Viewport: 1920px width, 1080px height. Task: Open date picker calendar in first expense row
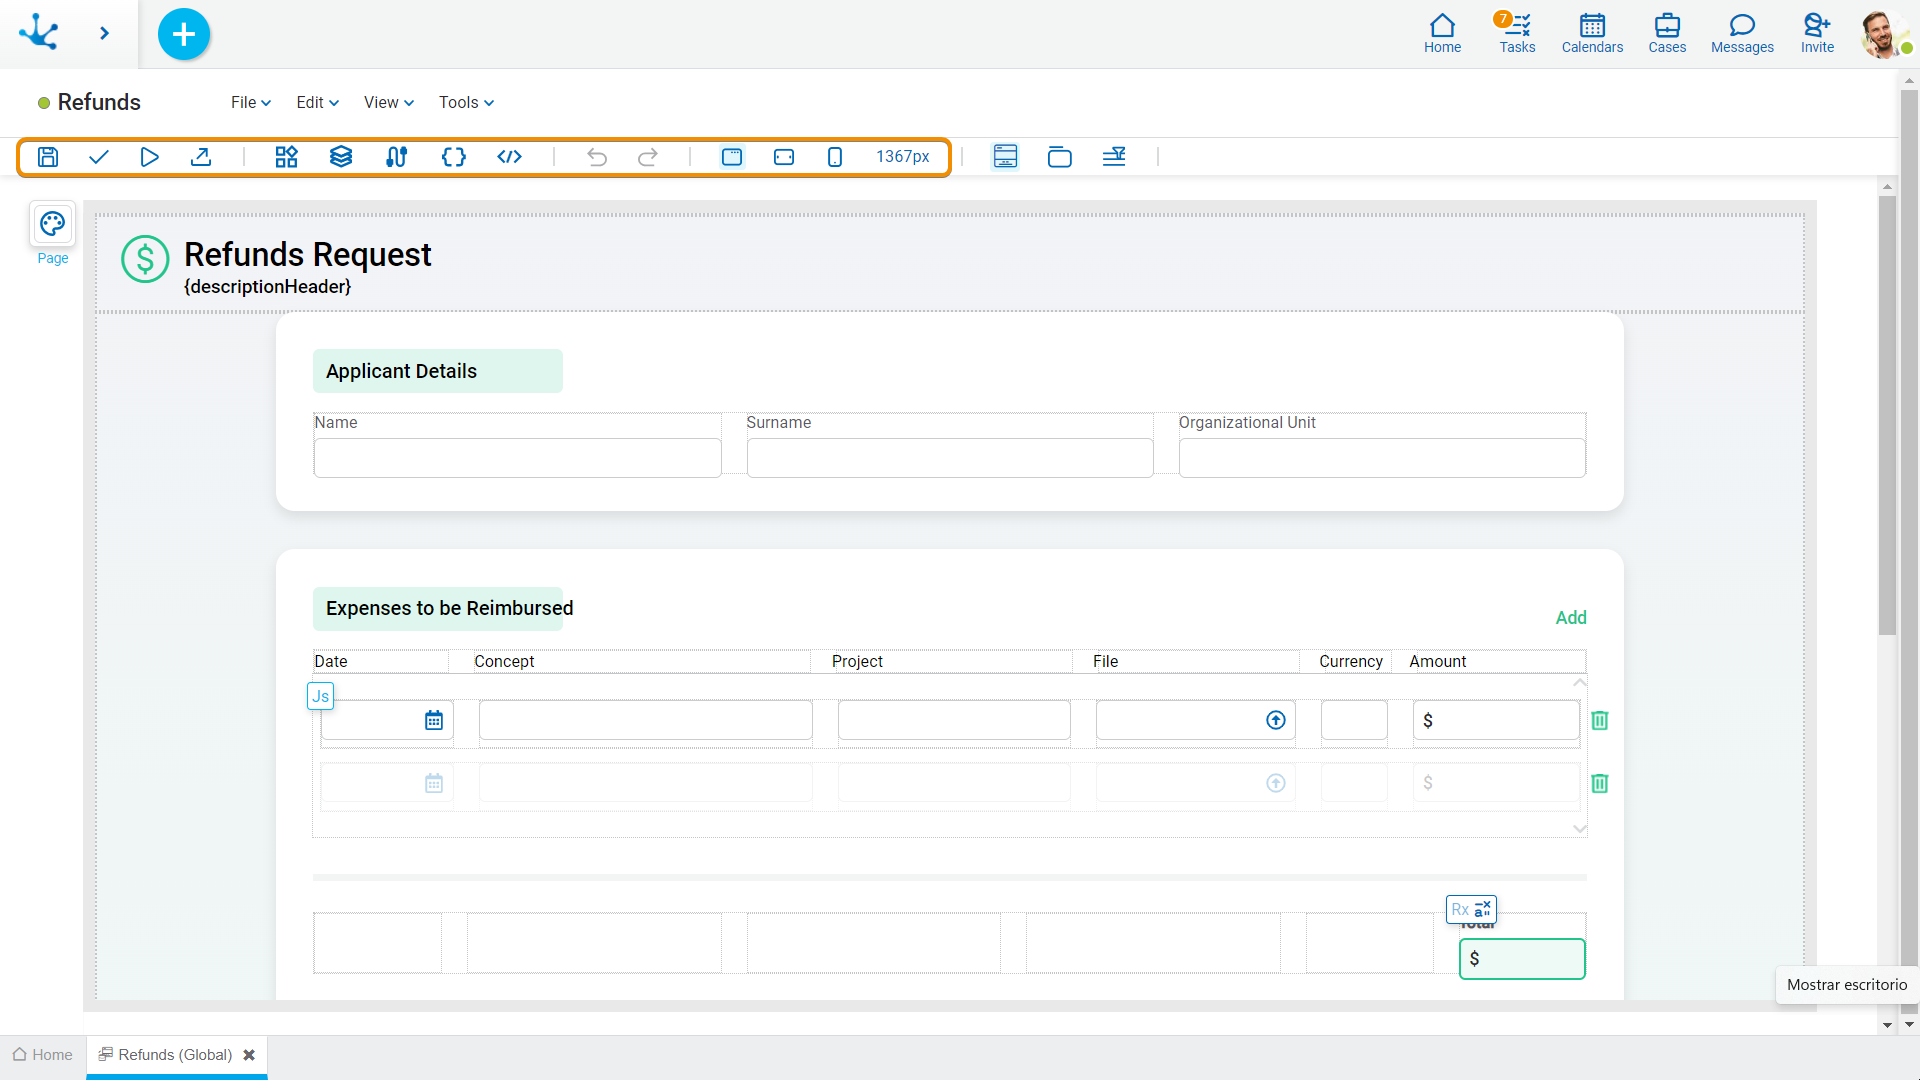[x=434, y=721]
